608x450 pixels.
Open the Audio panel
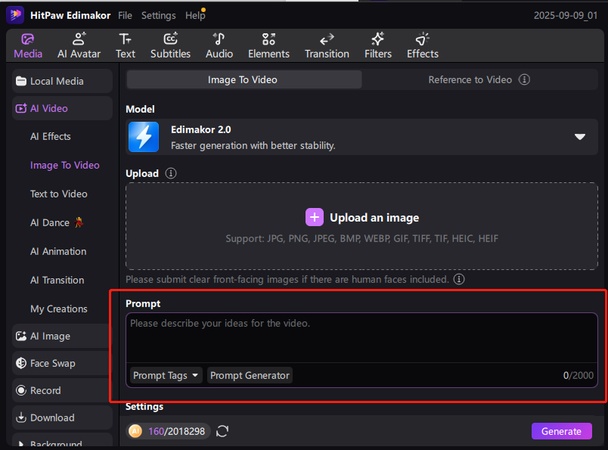[x=219, y=46]
